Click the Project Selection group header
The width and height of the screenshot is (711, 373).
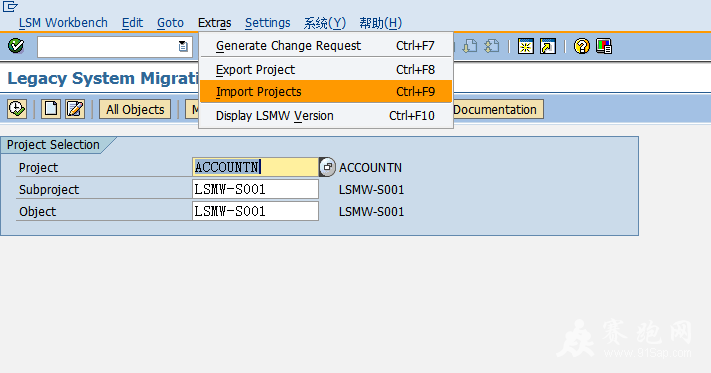pos(53,145)
